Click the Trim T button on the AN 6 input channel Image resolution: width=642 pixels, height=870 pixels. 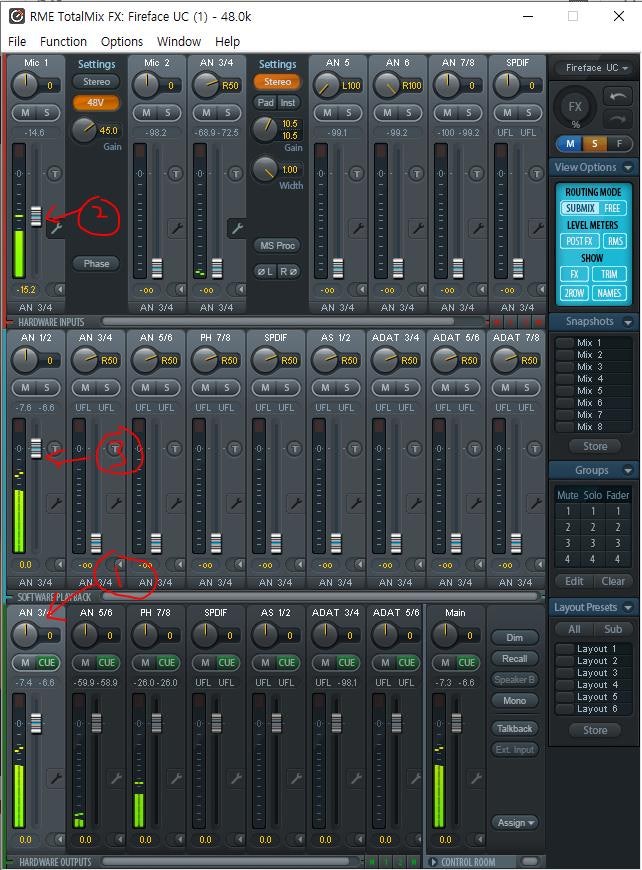pyautogui.click(x=417, y=174)
